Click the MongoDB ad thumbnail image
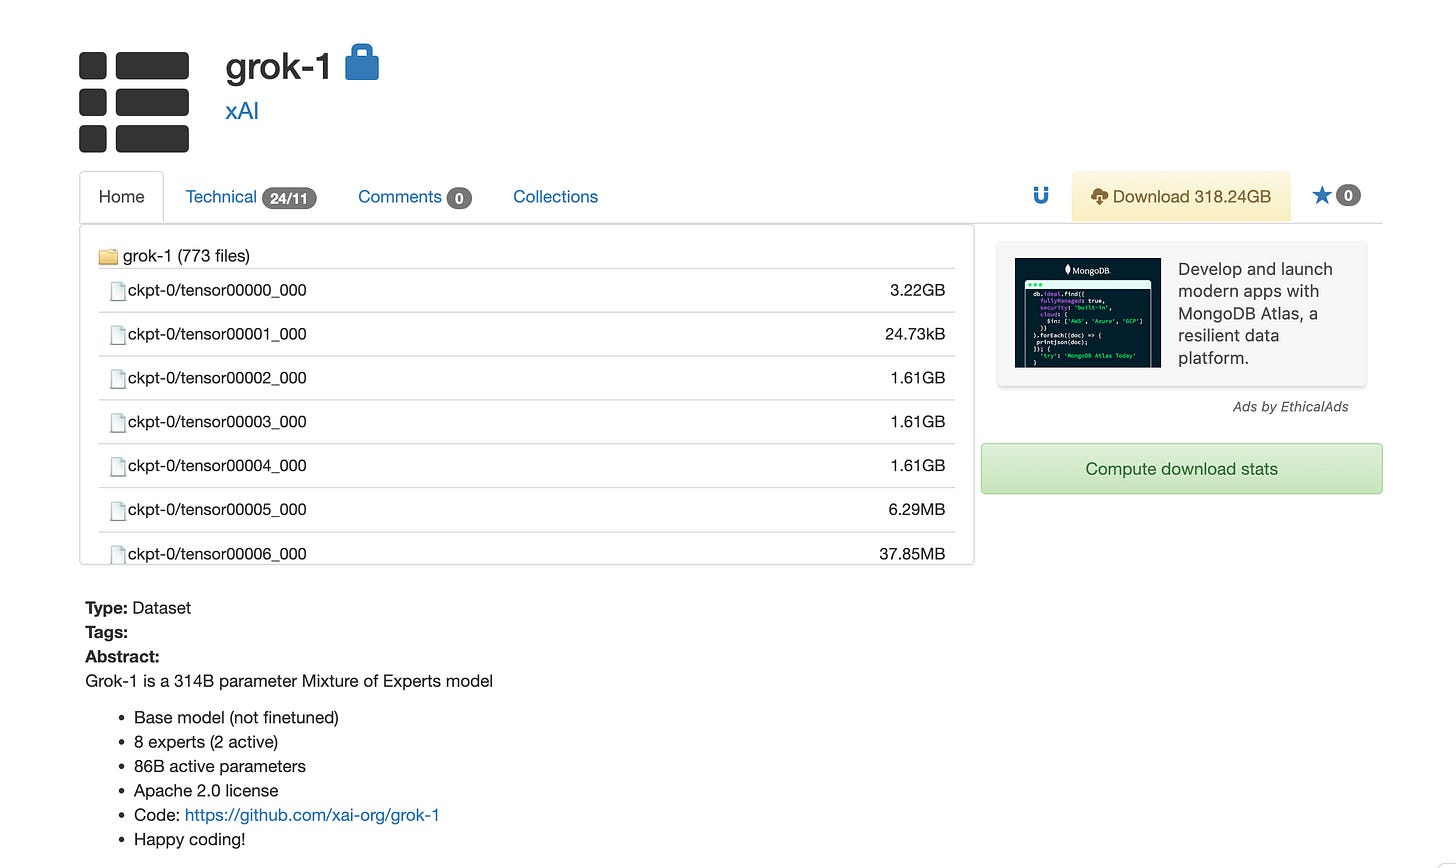Viewport: 1456px width, 868px height. coord(1088,313)
